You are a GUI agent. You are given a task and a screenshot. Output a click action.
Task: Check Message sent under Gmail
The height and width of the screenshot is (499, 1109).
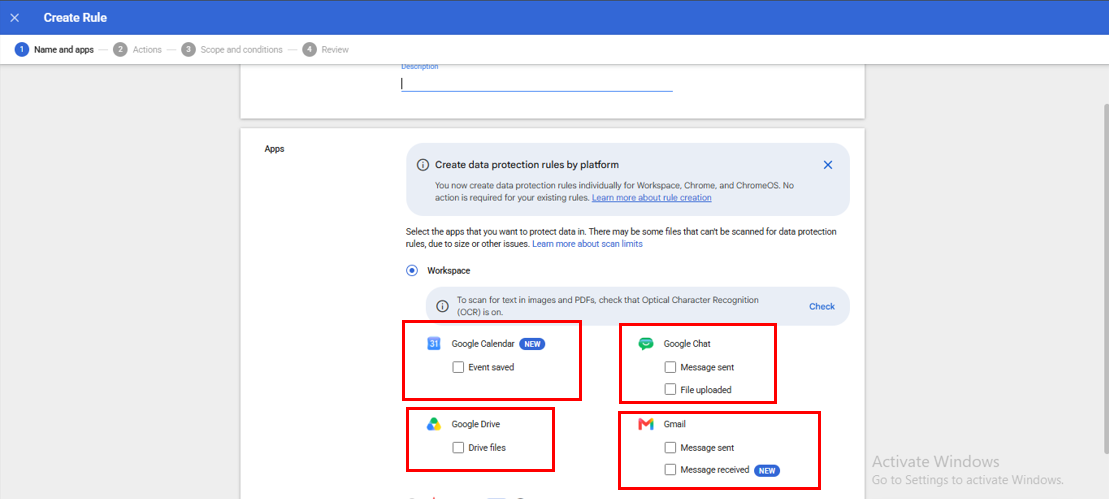pos(670,447)
